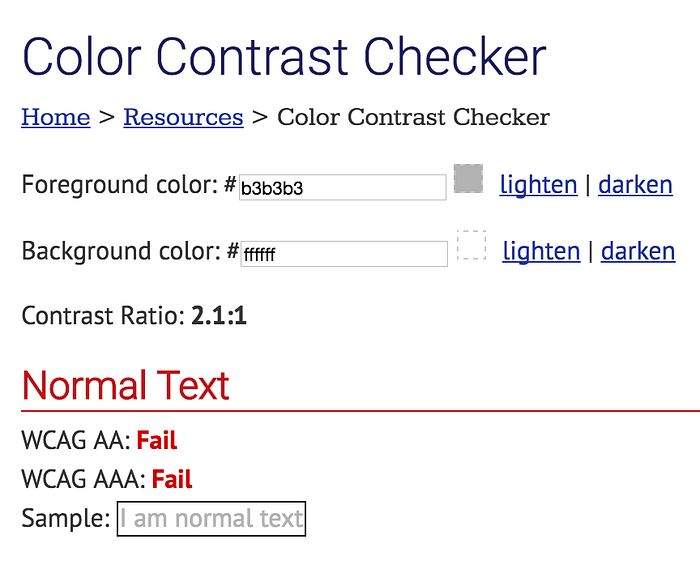Click the WCAG AAA Fail result
The width and height of the screenshot is (700, 566).
click(172, 479)
